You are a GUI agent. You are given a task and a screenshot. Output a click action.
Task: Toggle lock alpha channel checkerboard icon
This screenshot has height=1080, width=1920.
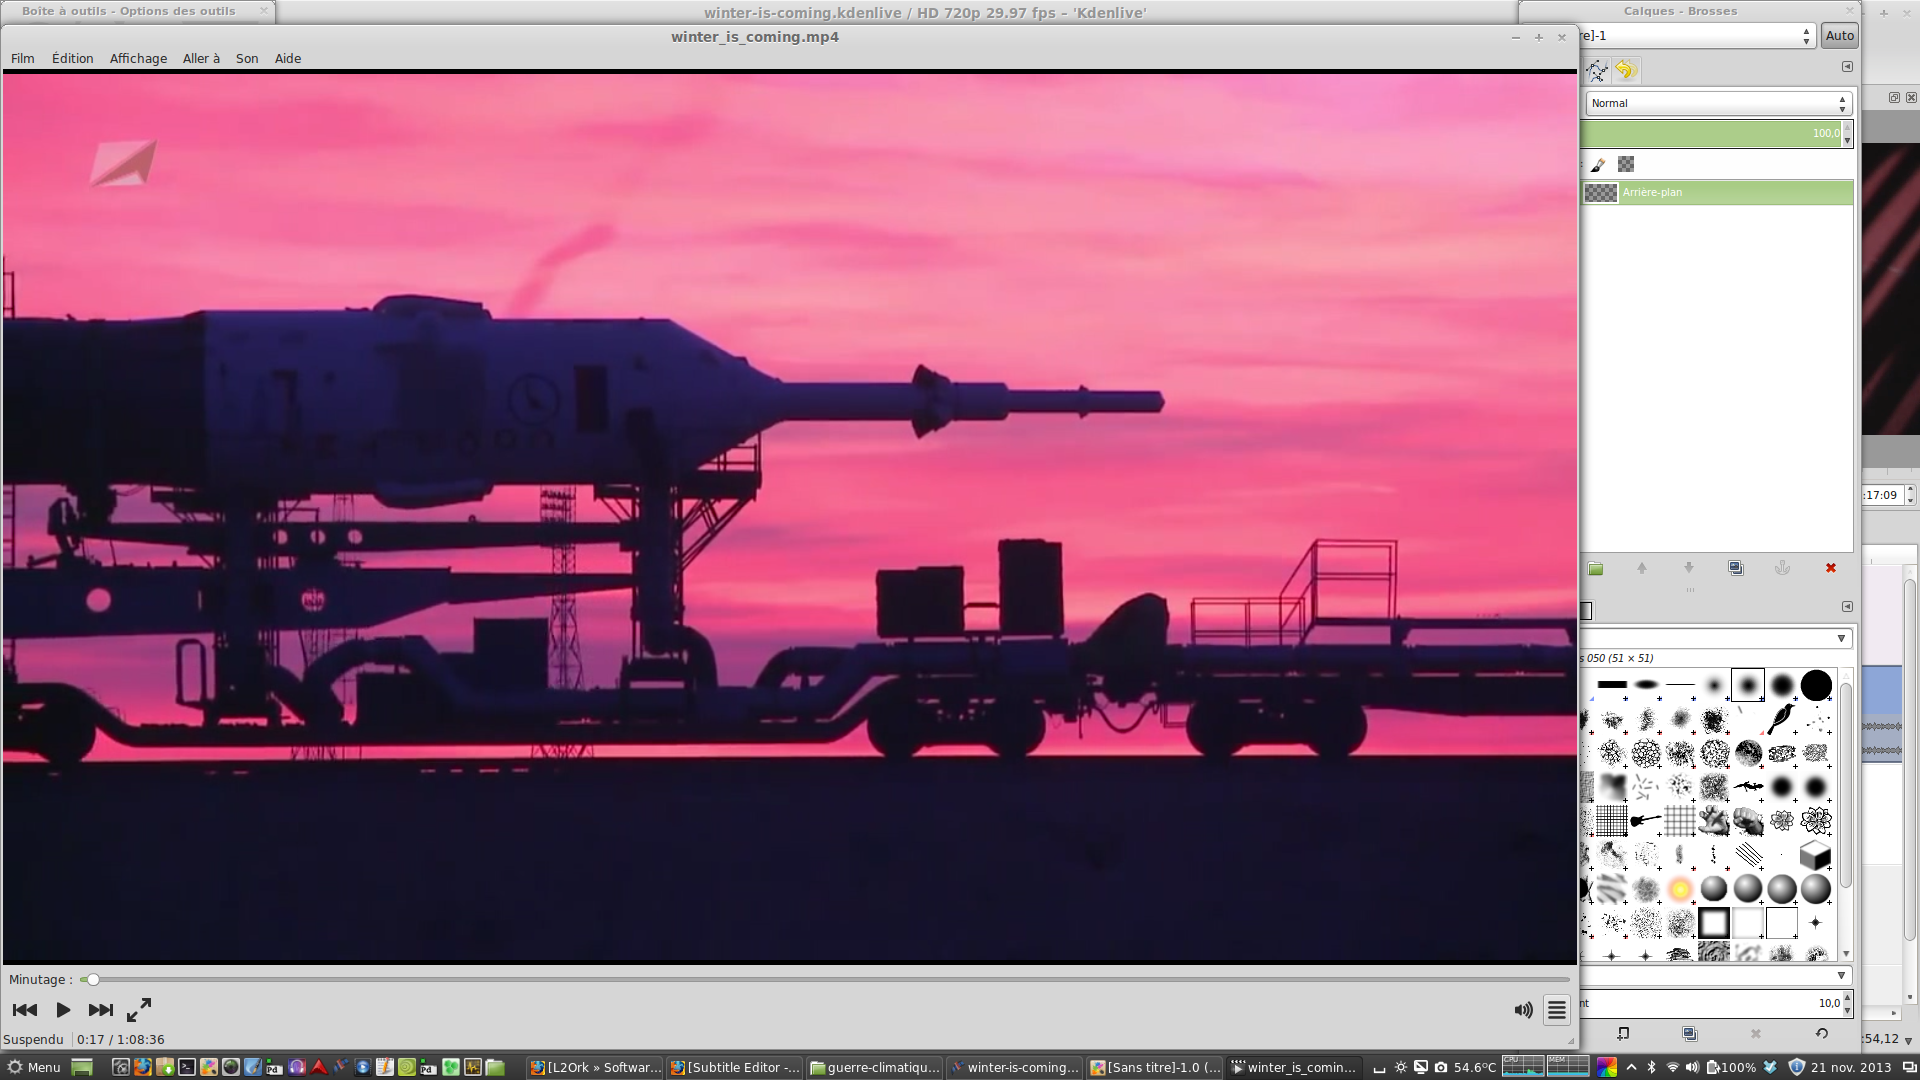coord(1626,164)
